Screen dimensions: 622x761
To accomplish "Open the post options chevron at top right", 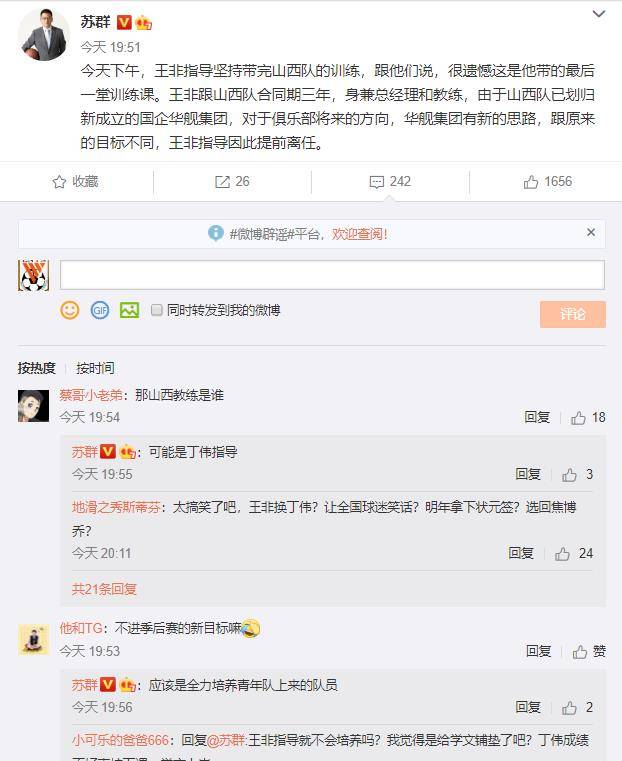I will coord(599,14).
